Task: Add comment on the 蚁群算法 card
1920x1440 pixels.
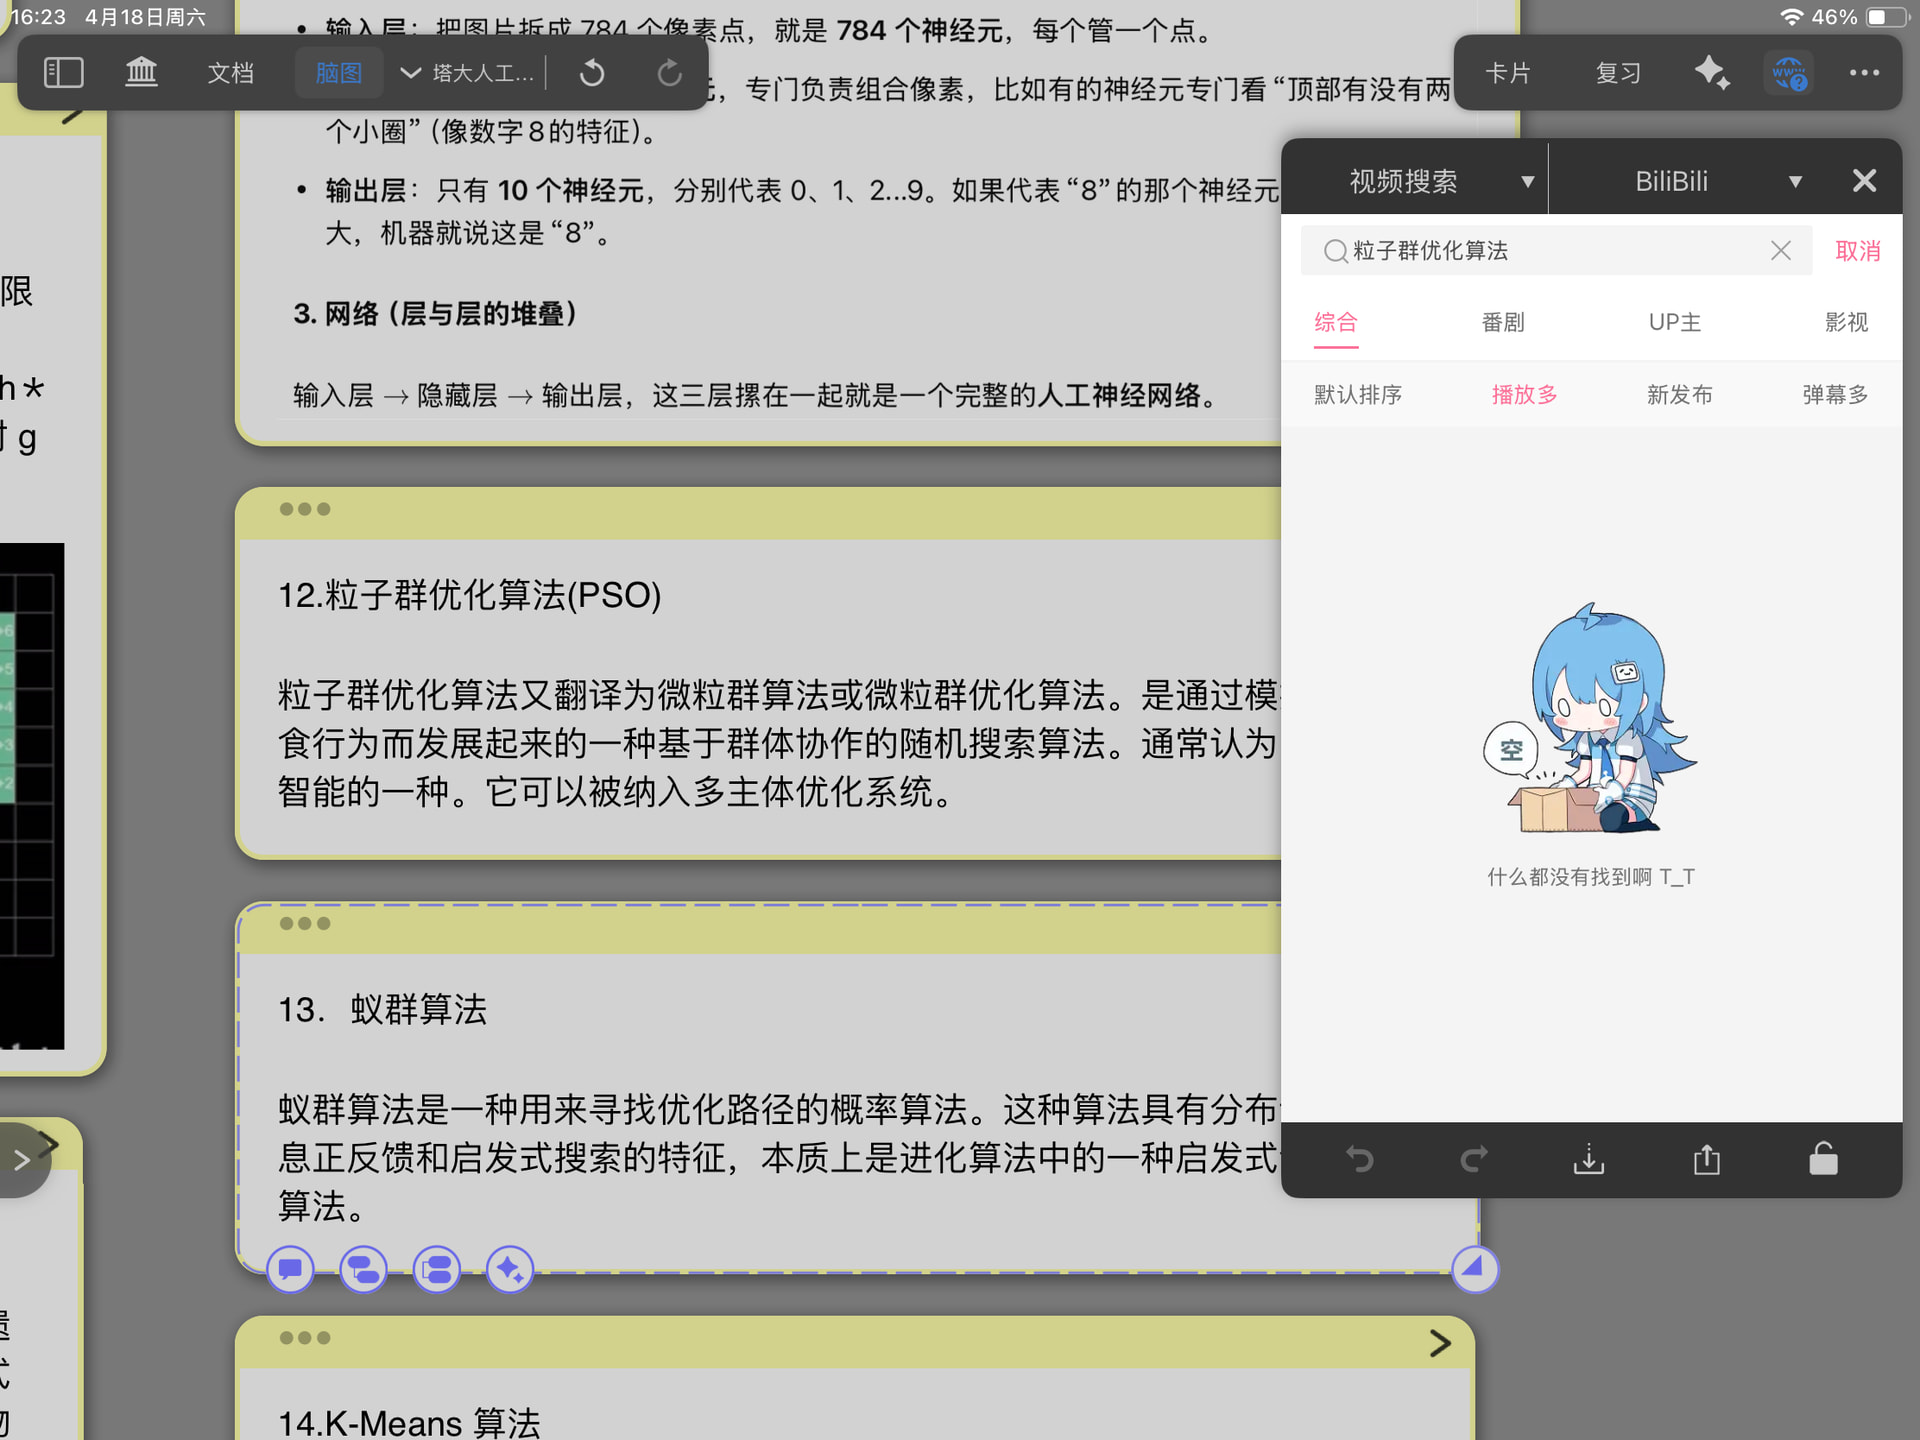Action: [291, 1269]
